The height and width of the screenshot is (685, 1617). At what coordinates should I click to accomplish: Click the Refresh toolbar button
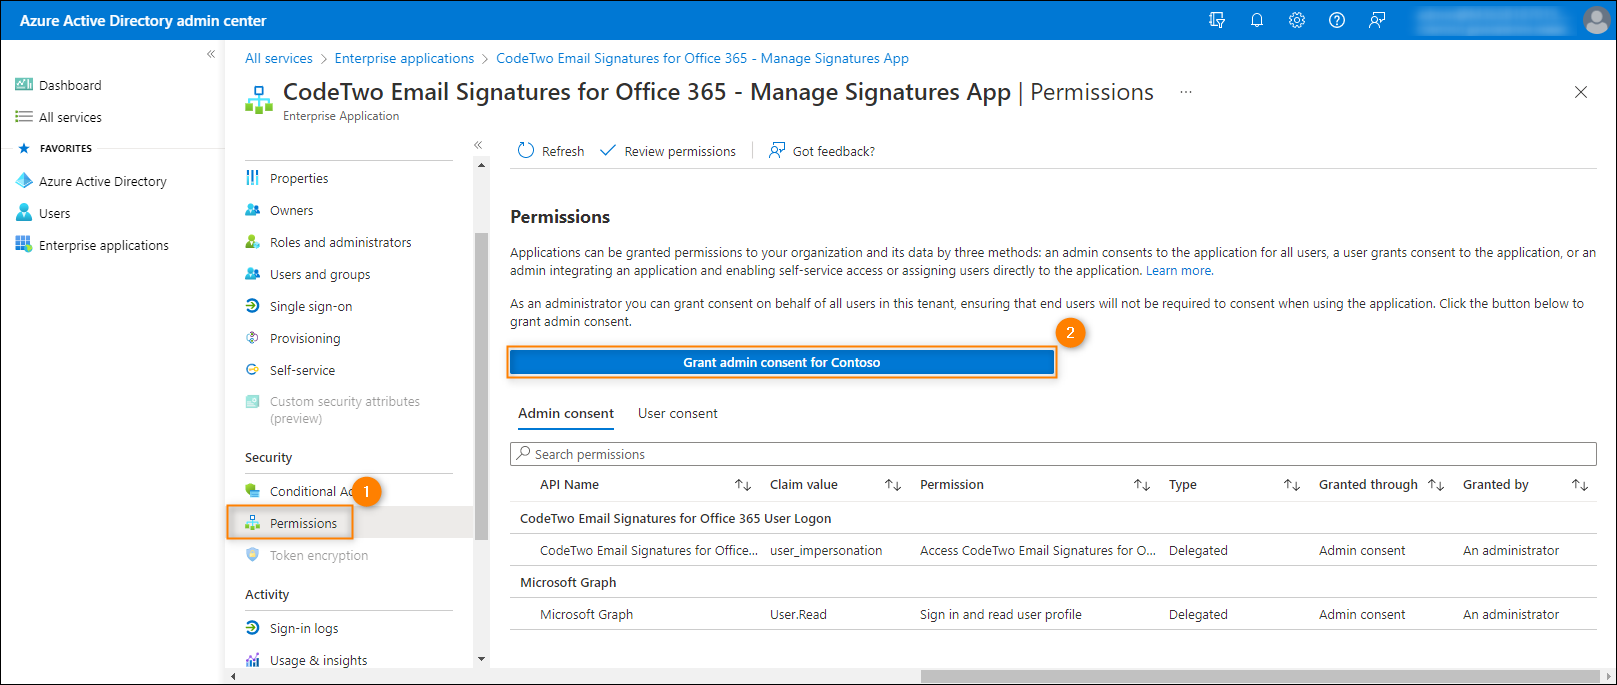click(551, 151)
